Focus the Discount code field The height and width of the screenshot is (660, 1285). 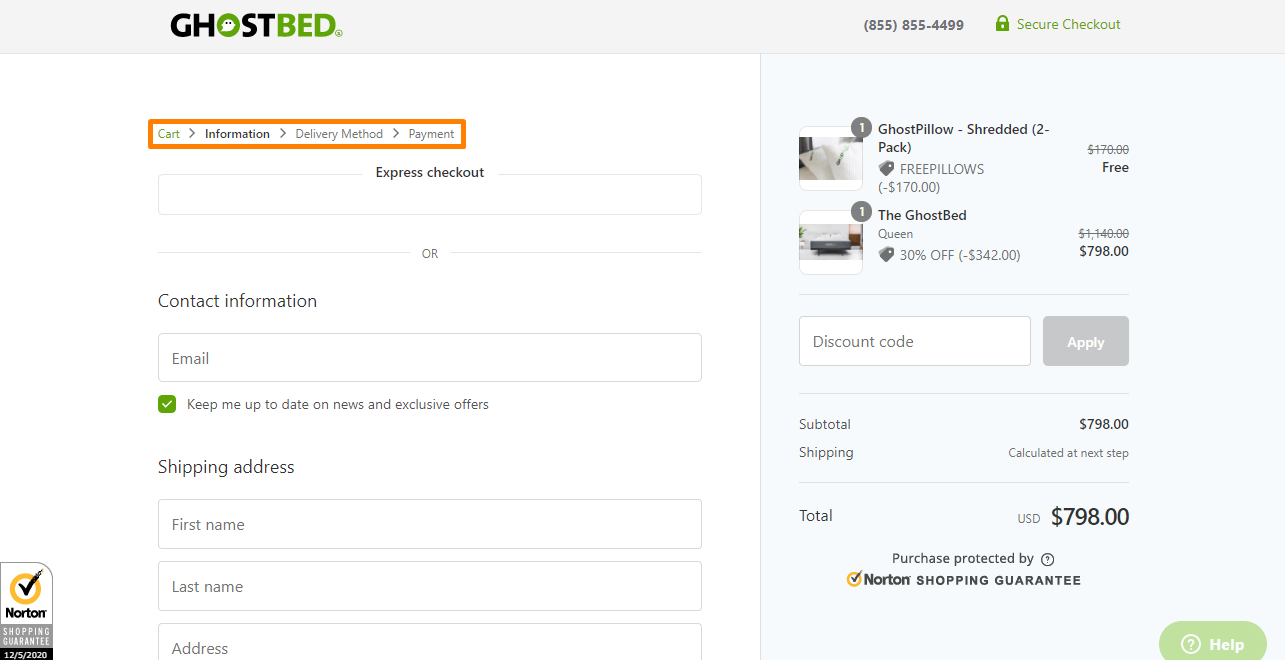click(x=915, y=342)
